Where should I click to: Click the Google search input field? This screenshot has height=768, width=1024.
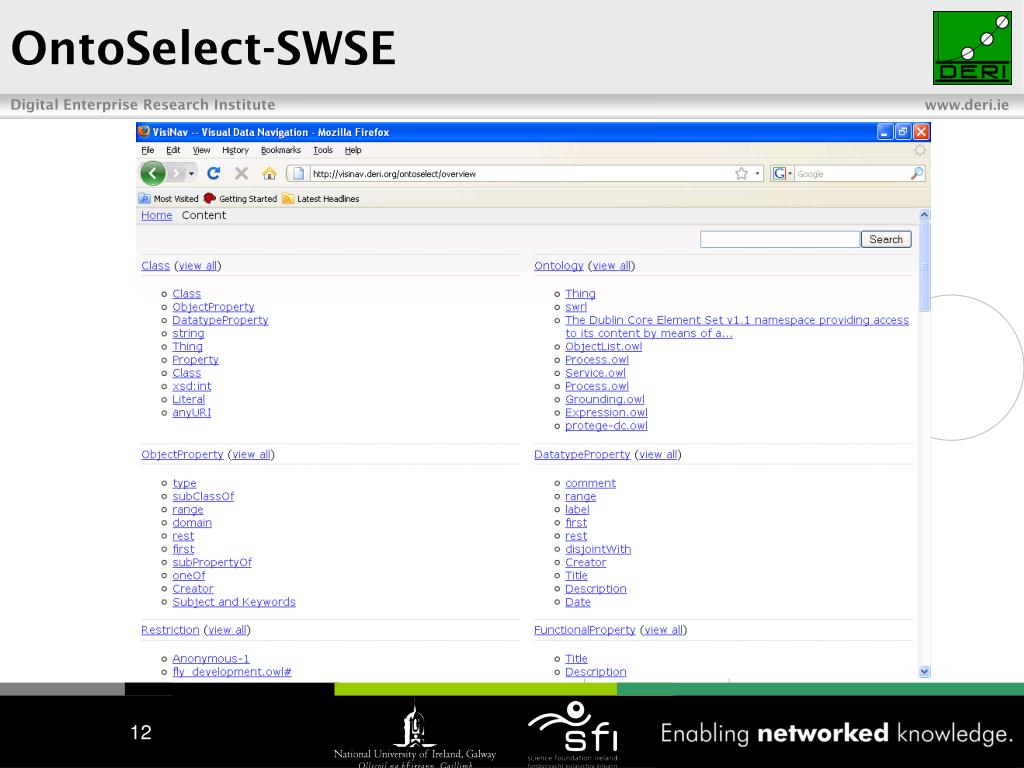tap(851, 174)
